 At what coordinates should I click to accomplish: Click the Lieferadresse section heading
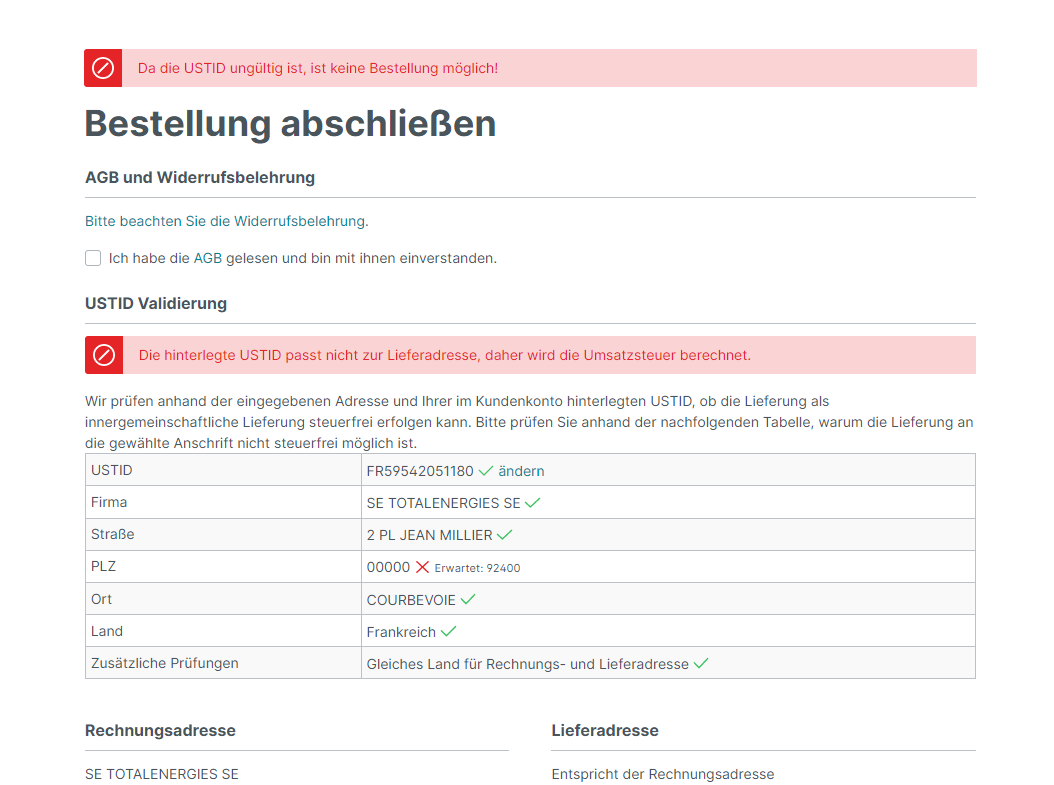pos(605,731)
